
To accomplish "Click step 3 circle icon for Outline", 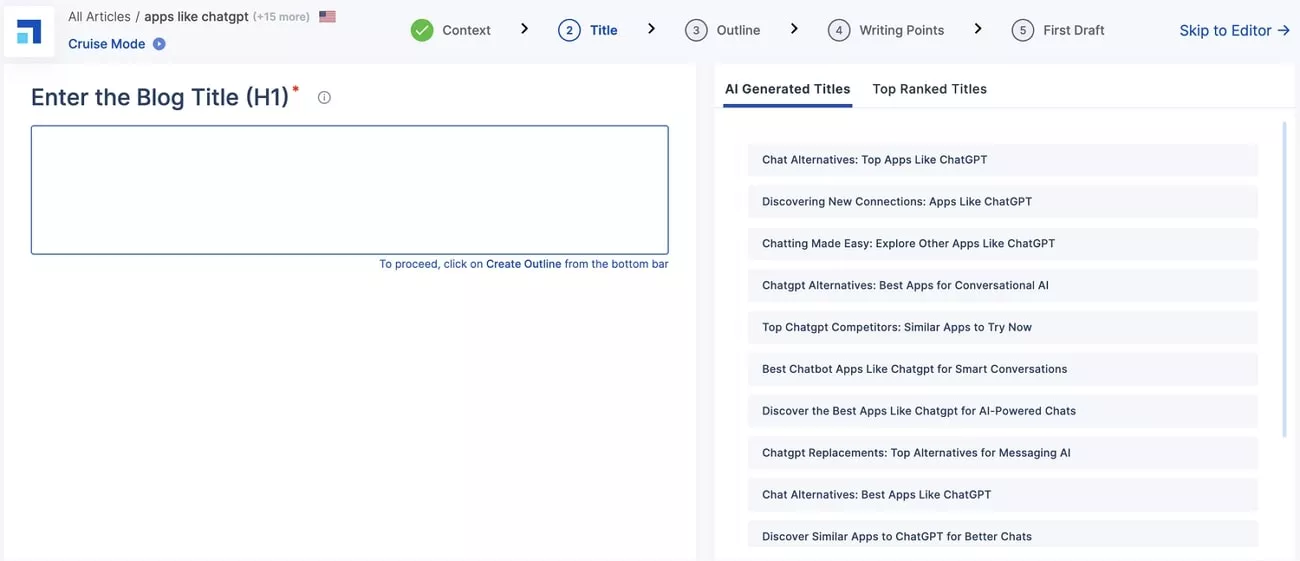I will pyautogui.click(x=696, y=30).
